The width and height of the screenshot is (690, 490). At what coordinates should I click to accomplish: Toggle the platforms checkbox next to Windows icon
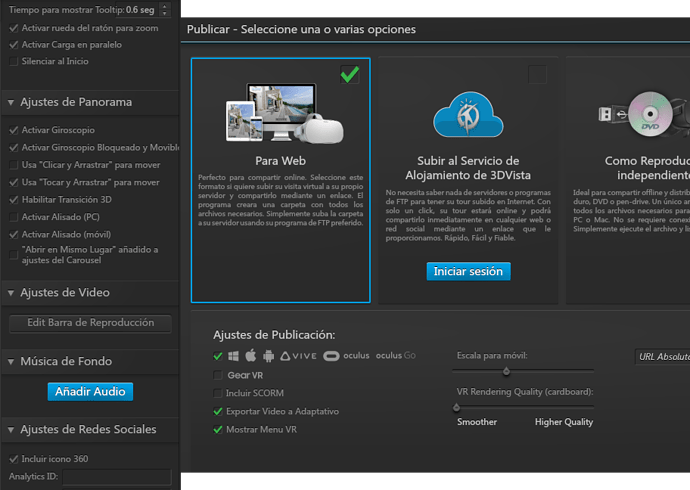pyautogui.click(x=218, y=356)
